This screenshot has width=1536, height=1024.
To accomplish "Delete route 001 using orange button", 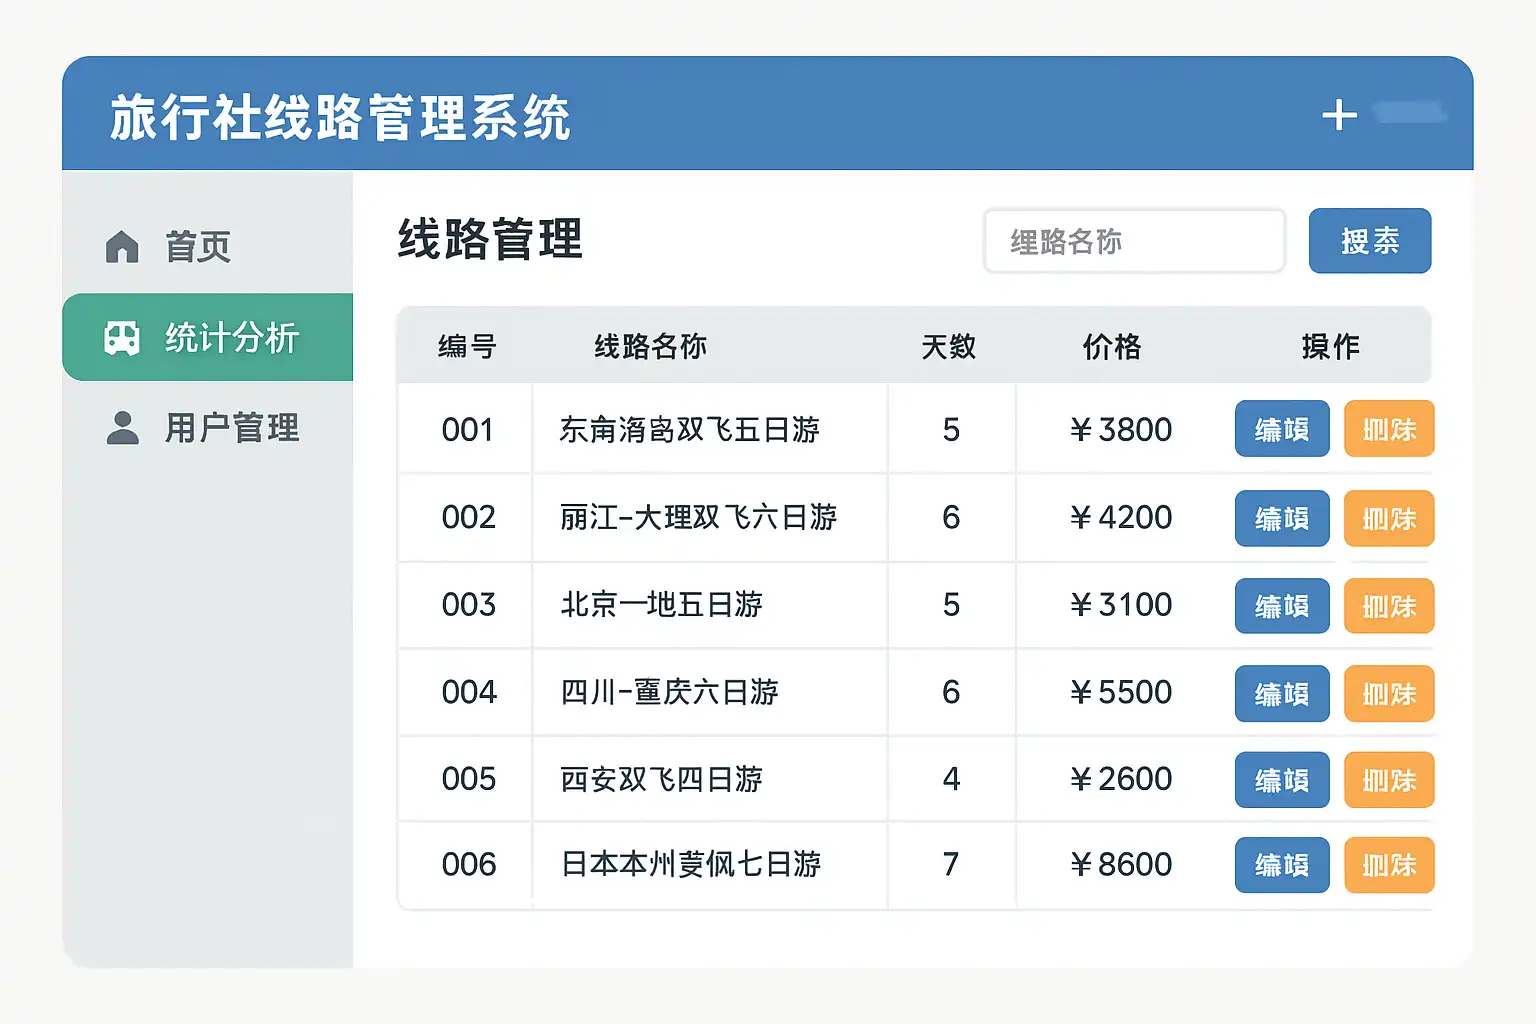I will click(1389, 429).
